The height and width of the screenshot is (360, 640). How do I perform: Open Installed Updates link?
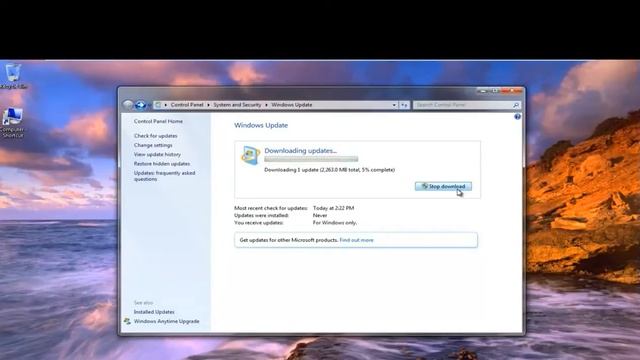click(154, 312)
